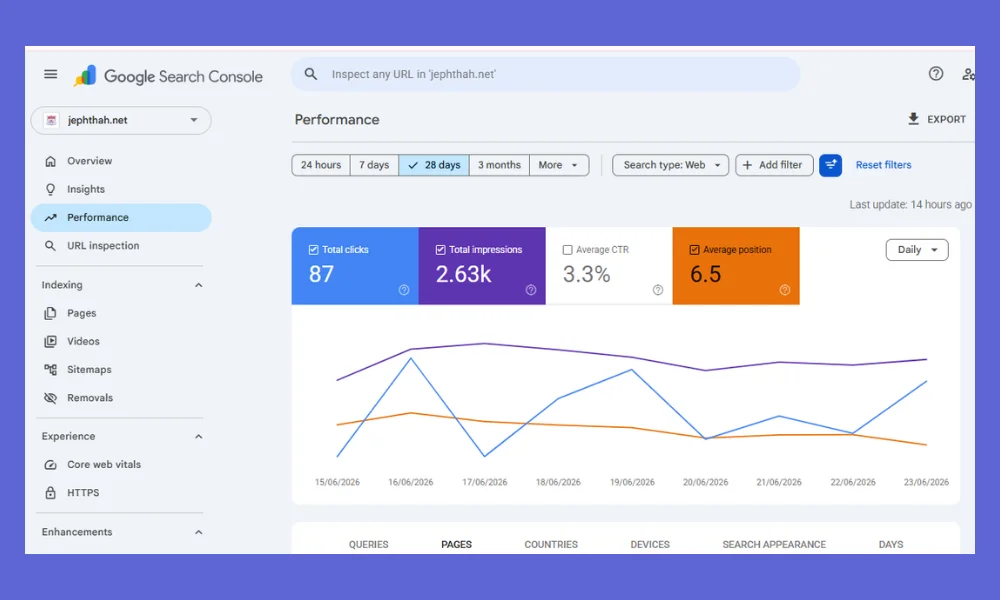
Task: Switch to the COUNTRIES tab
Action: pos(551,545)
